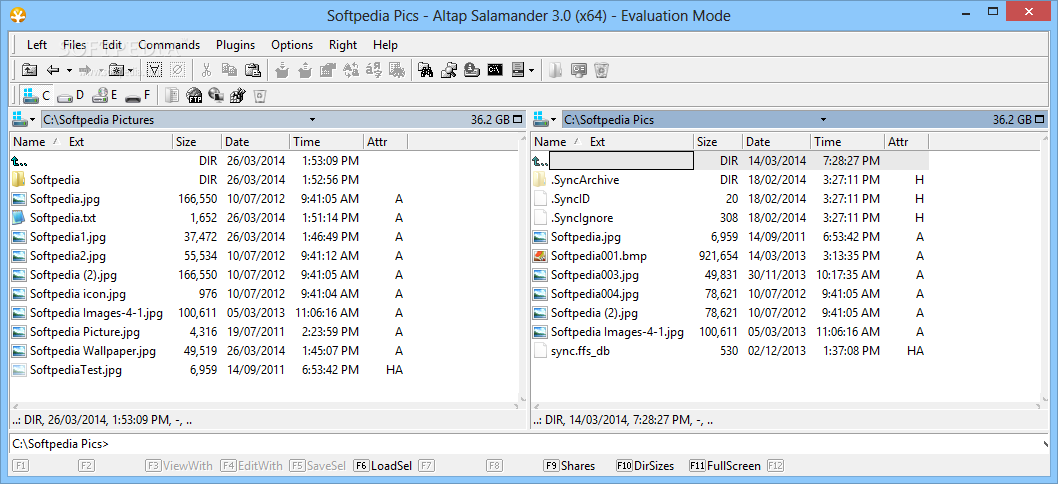
Task: Click the Unpack files toolbar icon
Action: (x=305, y=70)
